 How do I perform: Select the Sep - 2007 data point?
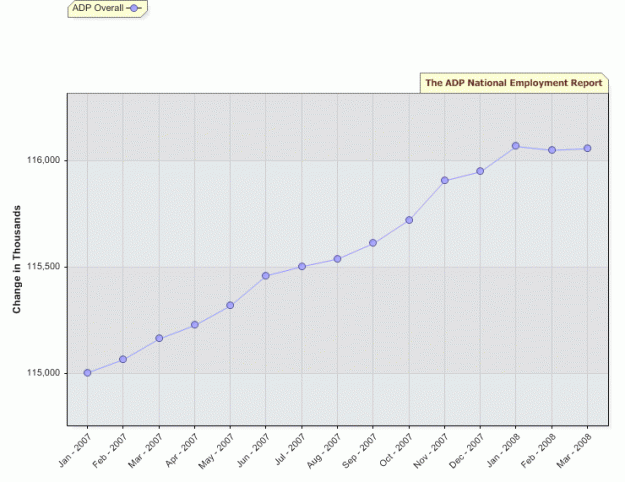pyautogui.click(x=373, y=242)
